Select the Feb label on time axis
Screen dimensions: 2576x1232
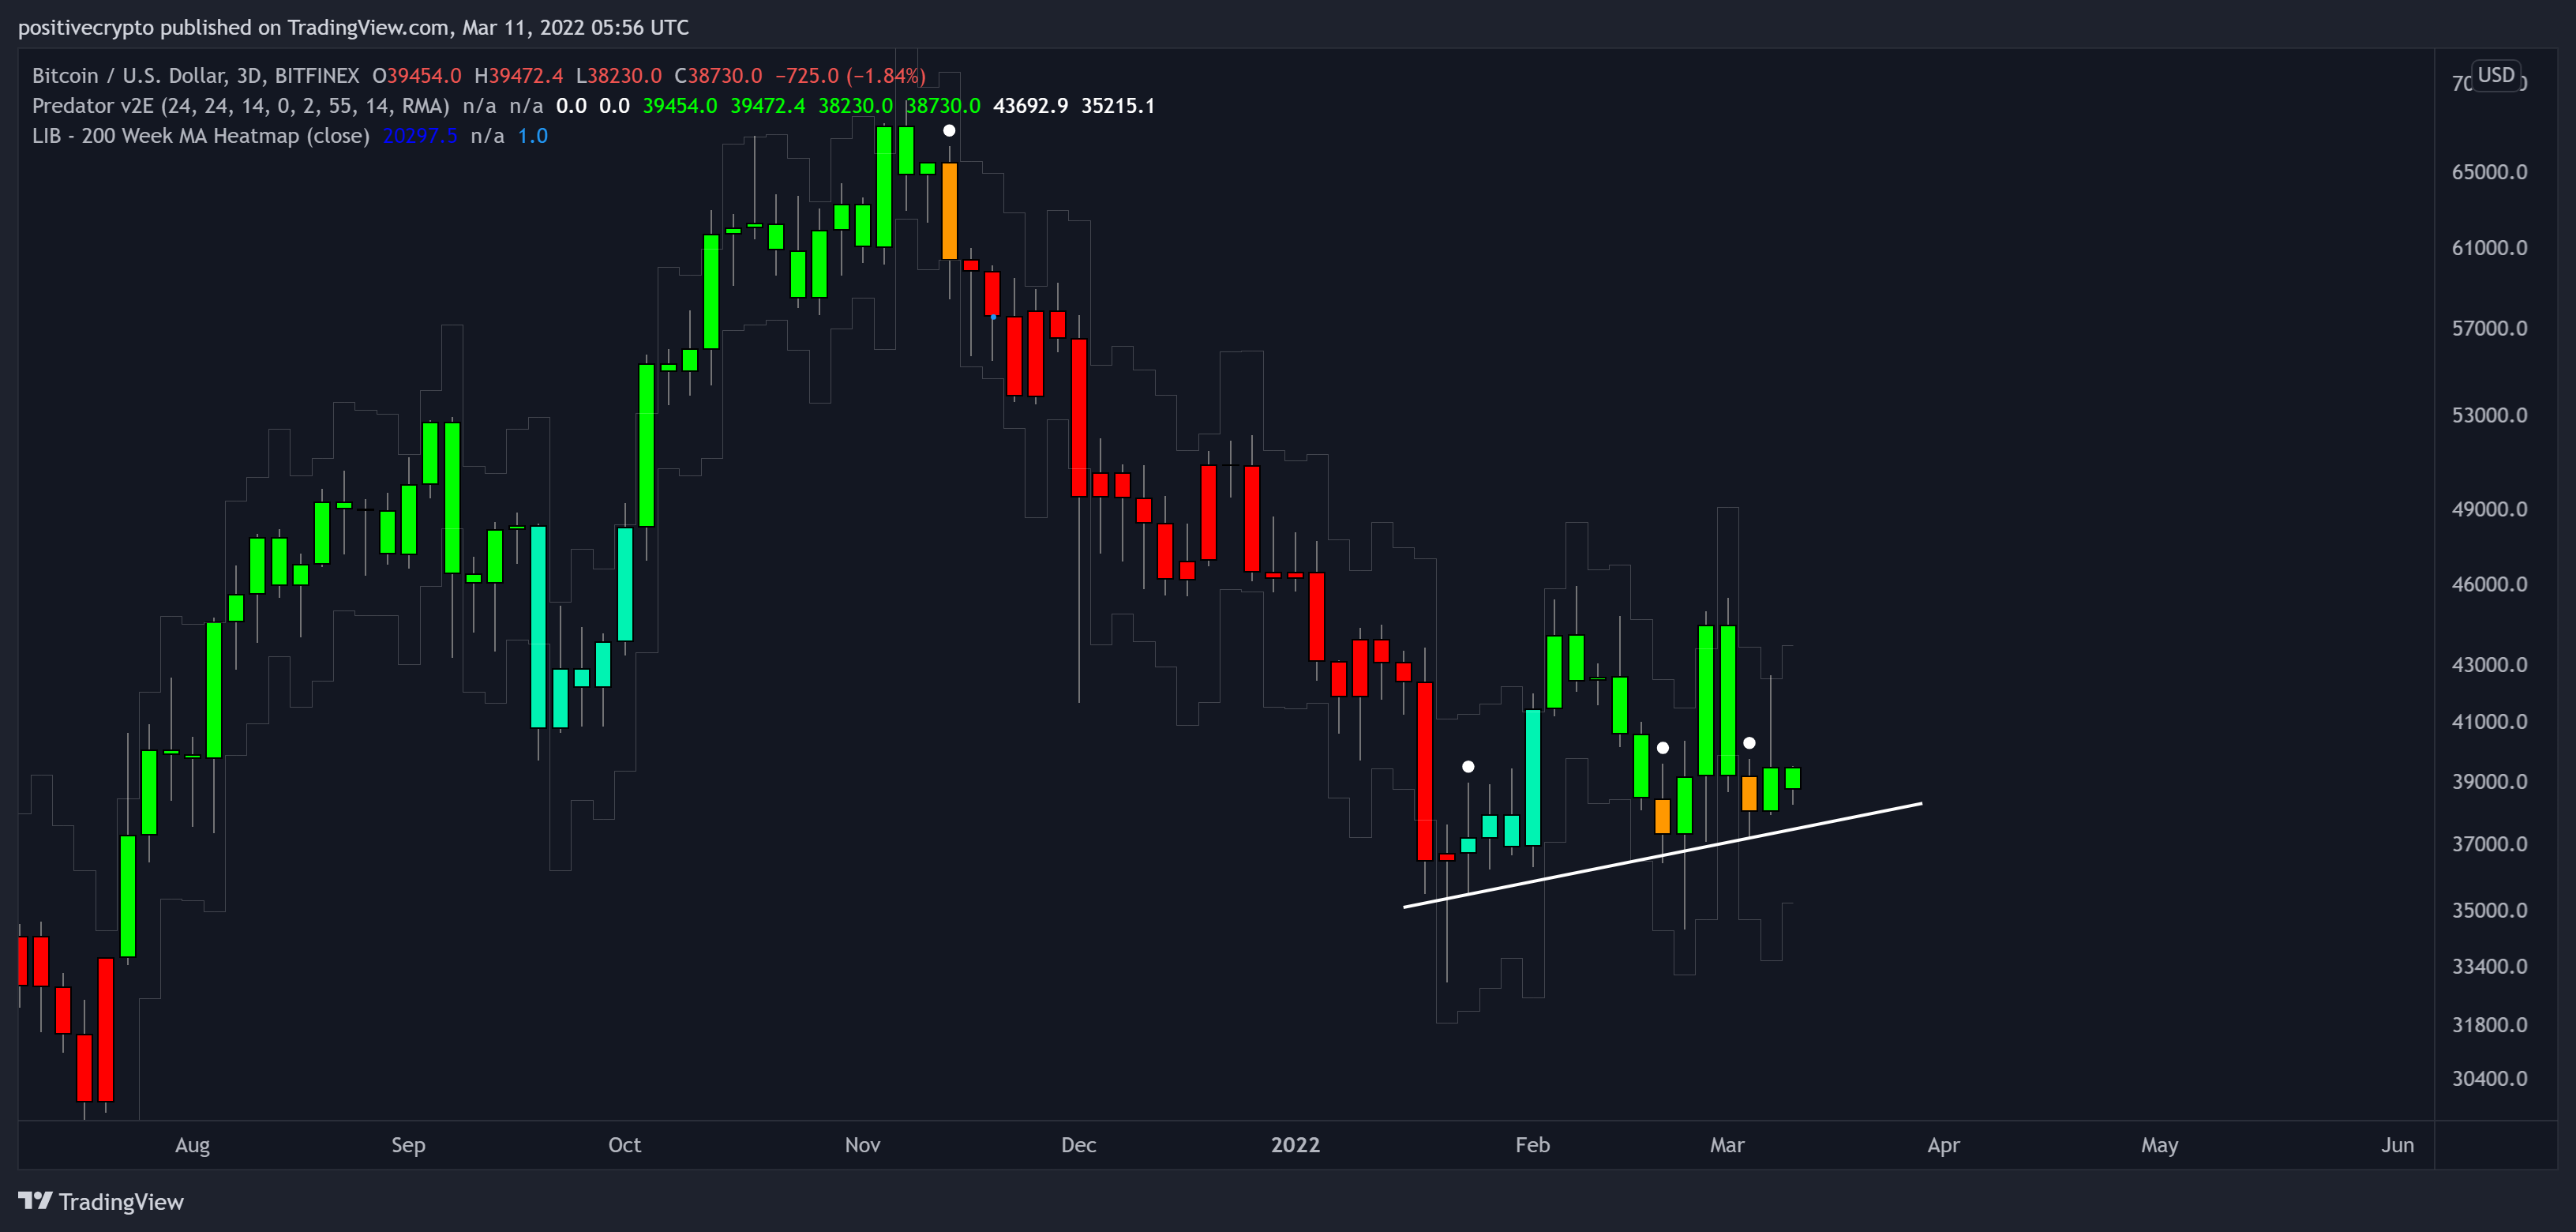click(1532, 1145)
